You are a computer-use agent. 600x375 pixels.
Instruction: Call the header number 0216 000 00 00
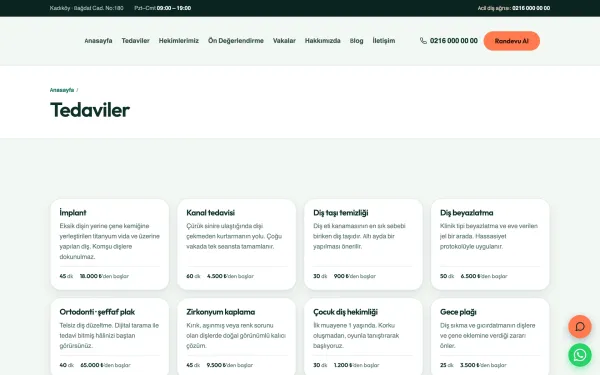pos(454,41)
